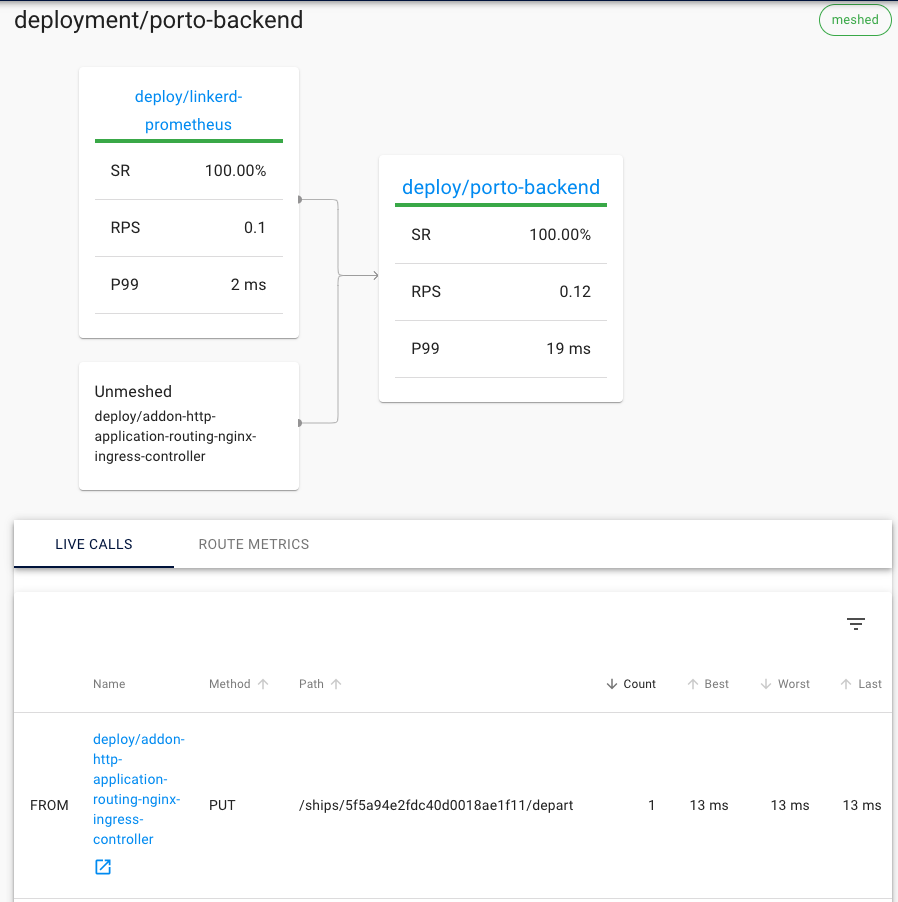Click the FROM direction cell
Image resolution: width=898 pixels, height=902 pixels.
coord(49,805)
